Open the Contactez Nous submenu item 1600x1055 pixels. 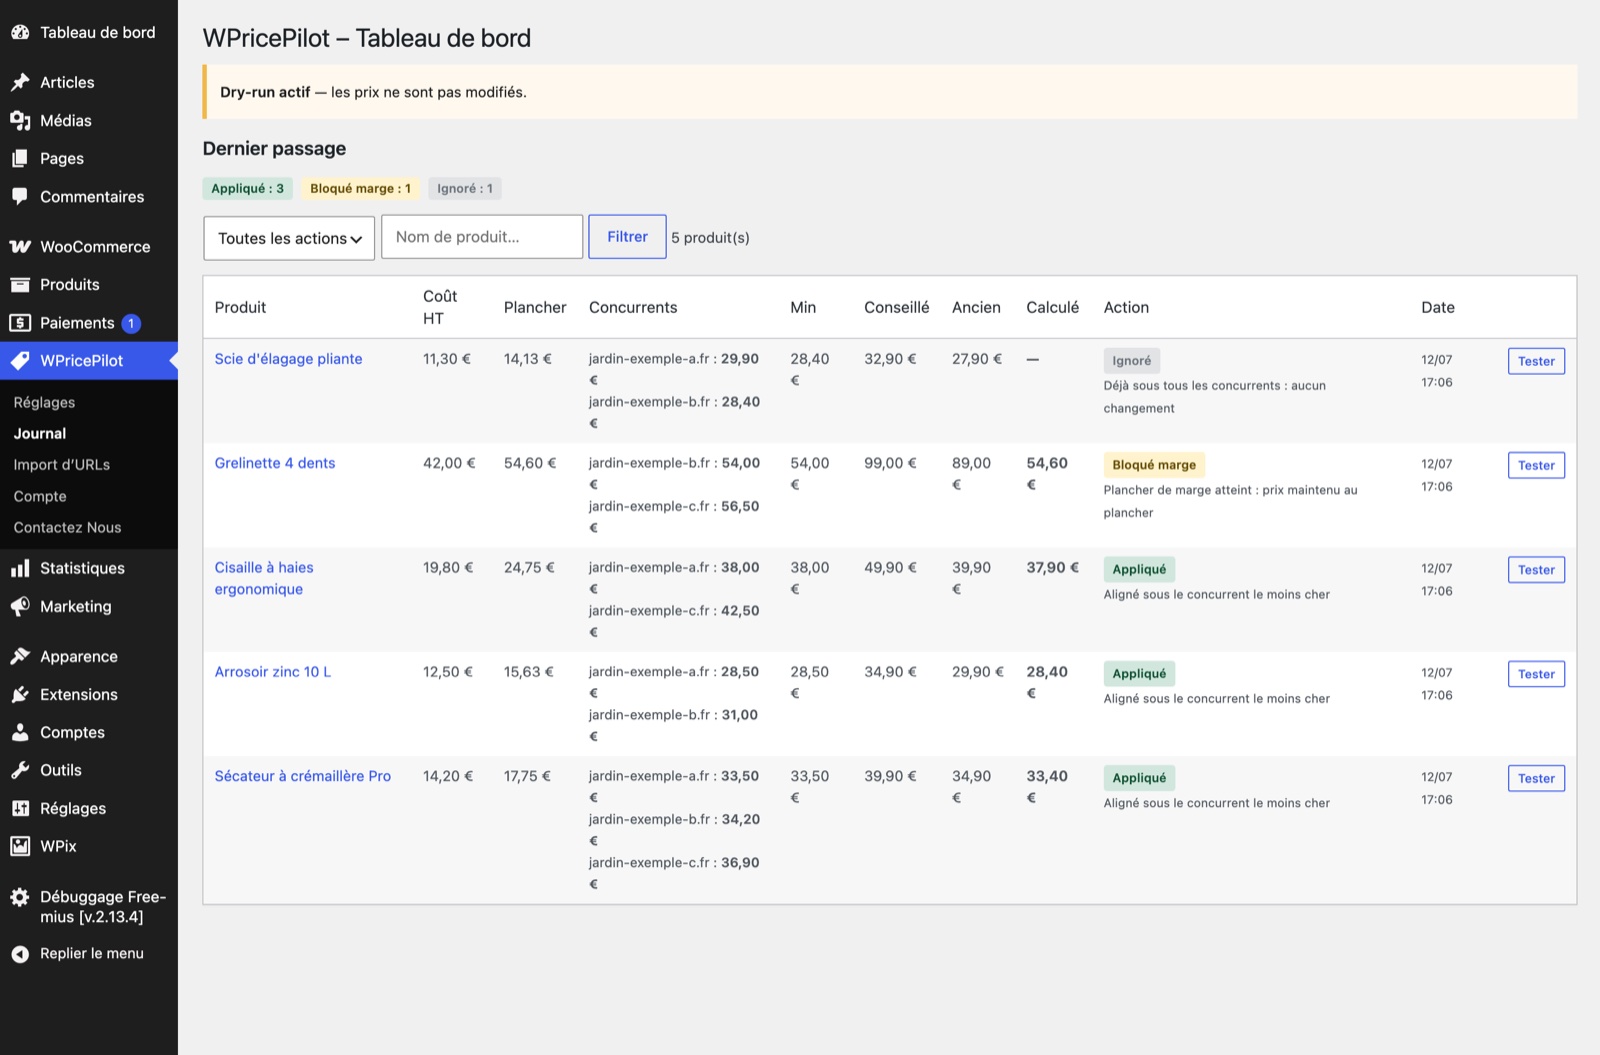point(67,527)
